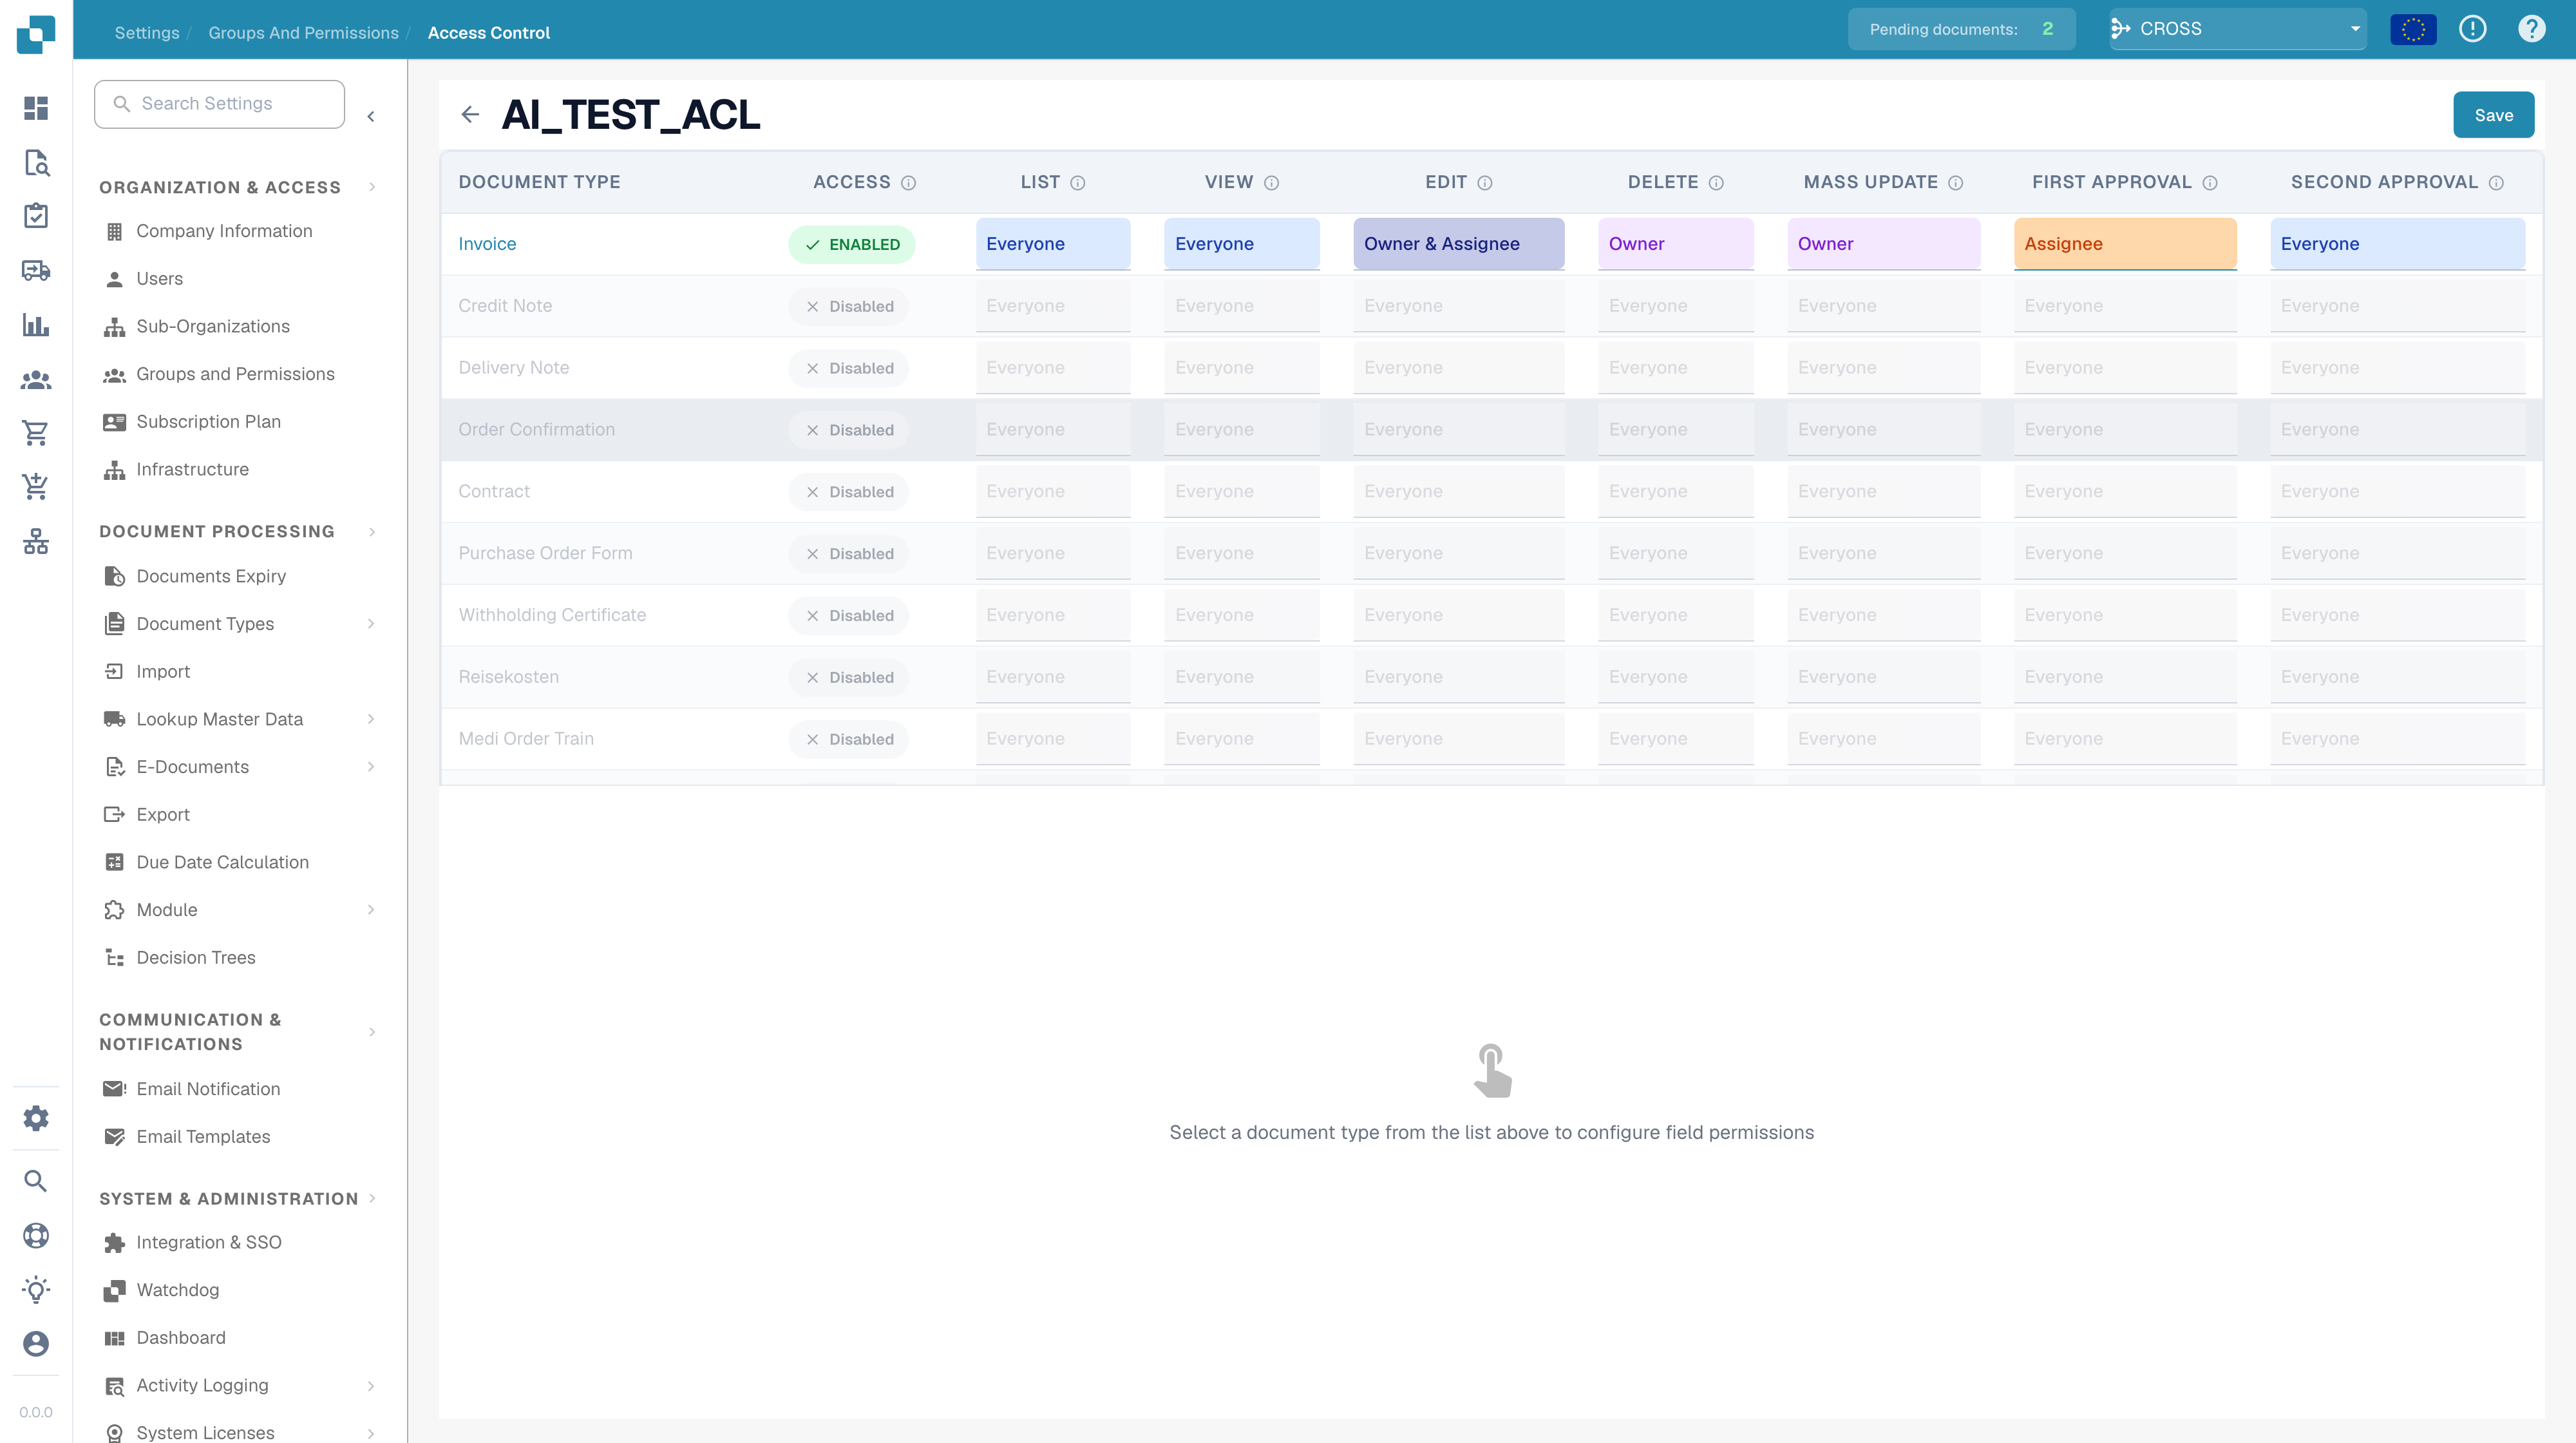Click Settings breadcrumb link
This screenshot has width=2576, height=1443.
[147, 33]
